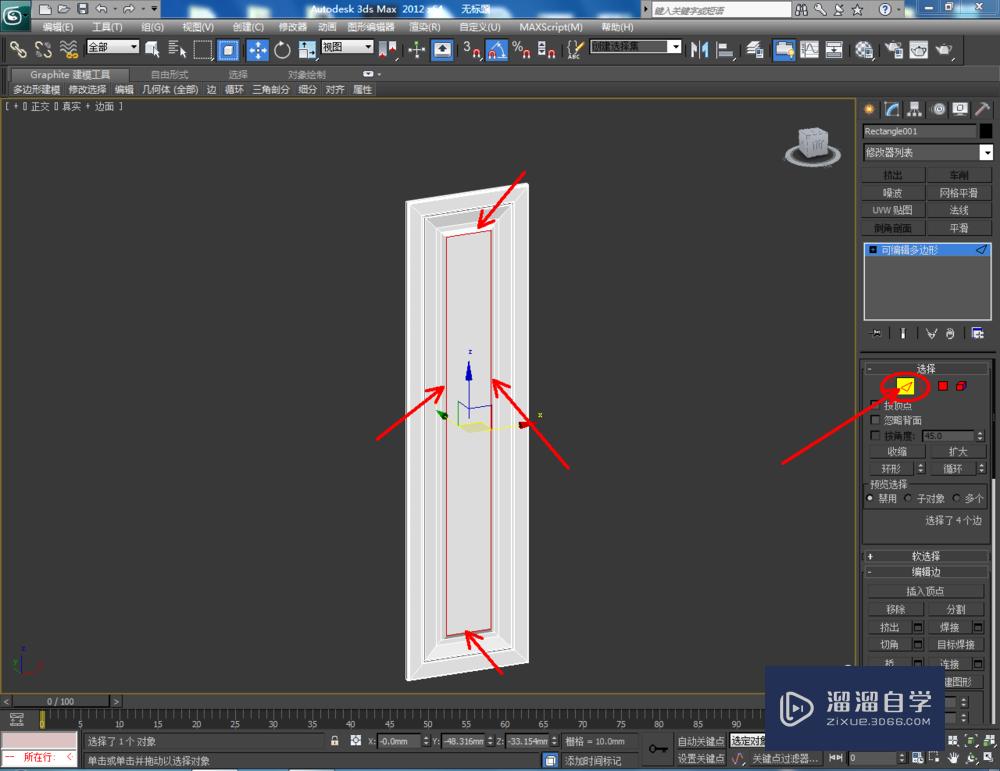The image size is (1000, 771).
Task: Click the Align tool icon
Action: tap(725, 49)
